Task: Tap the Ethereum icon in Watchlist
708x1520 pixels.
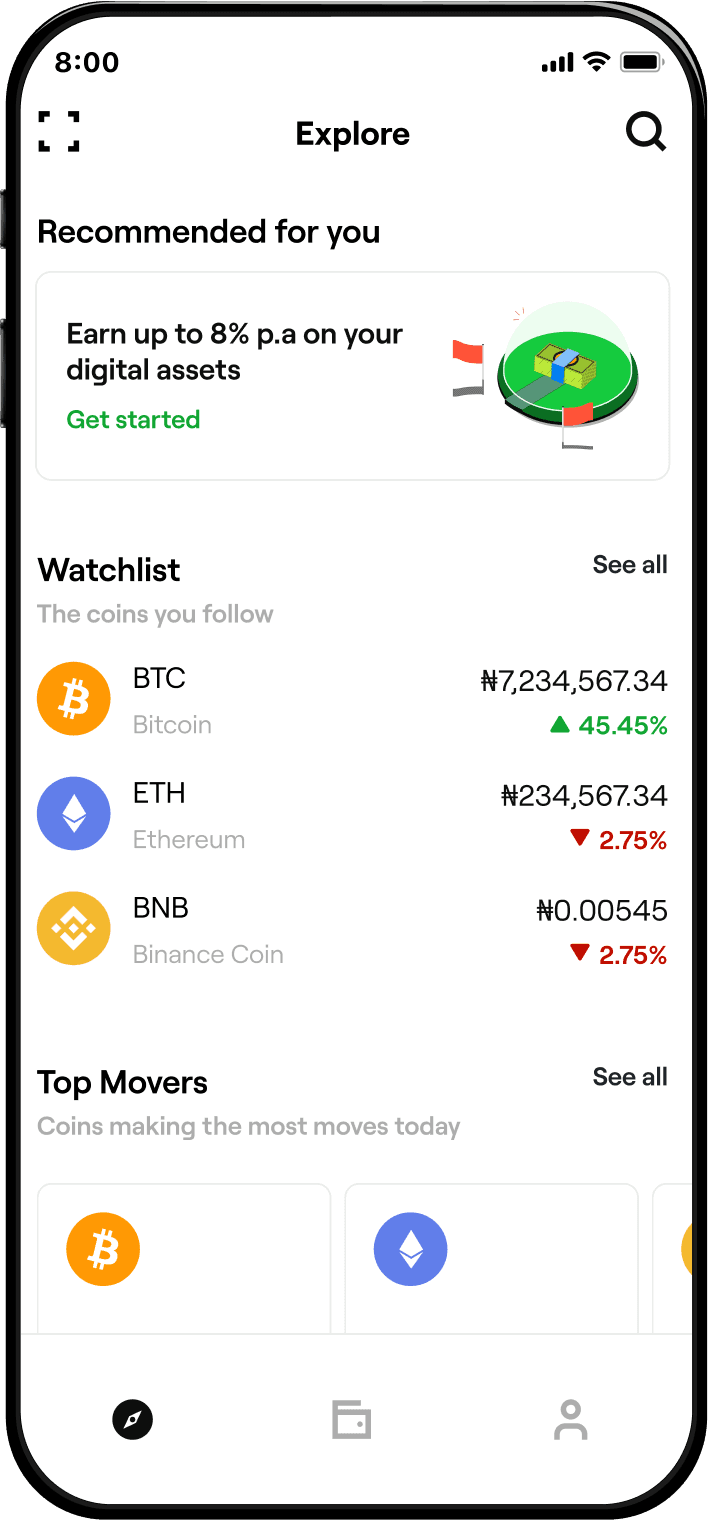Action: tap(73, 814)
